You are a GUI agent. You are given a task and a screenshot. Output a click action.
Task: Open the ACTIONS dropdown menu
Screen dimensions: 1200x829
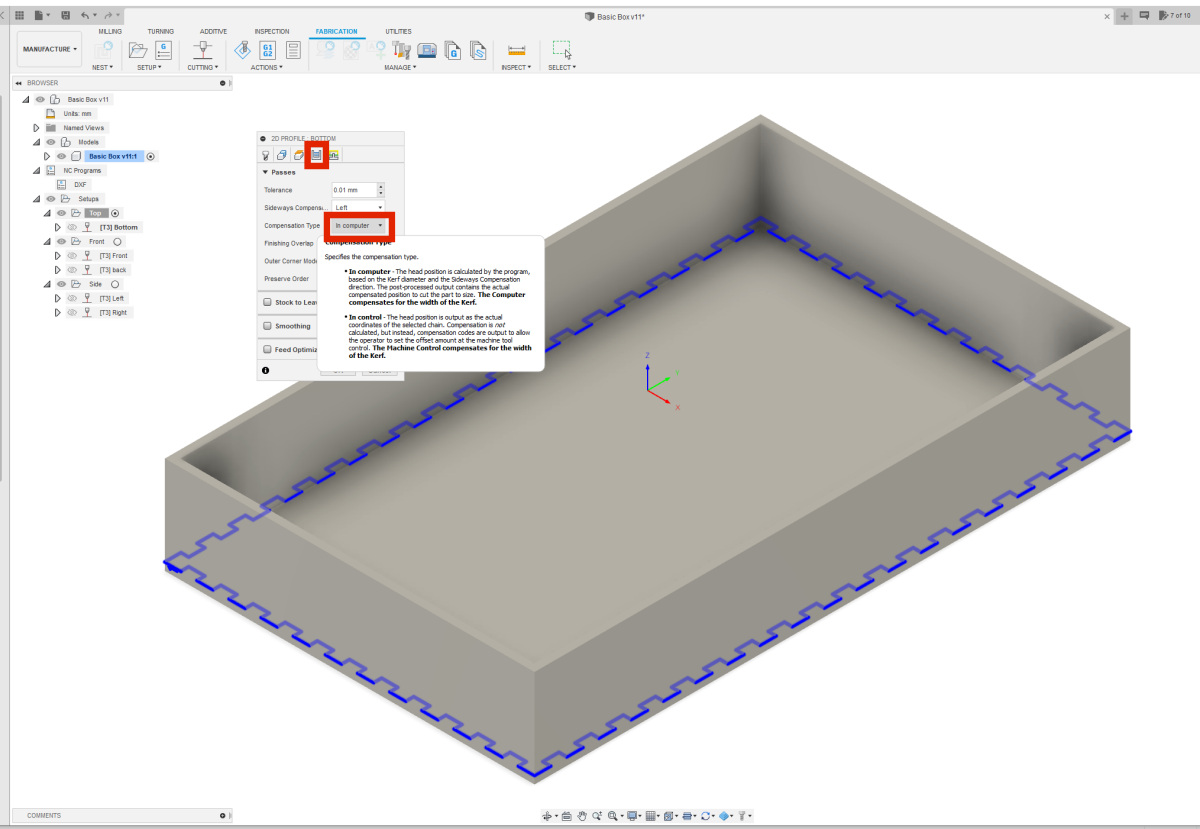click(267, 67)
